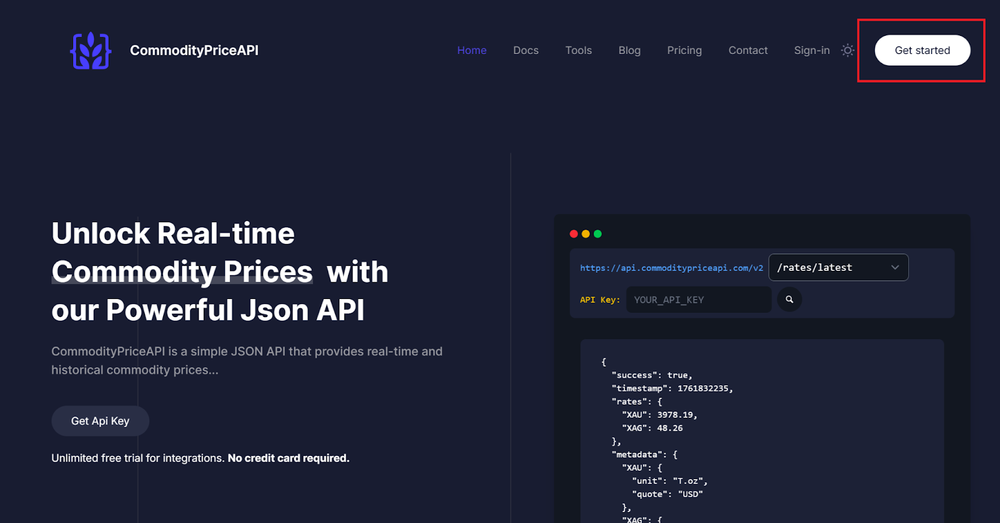Toggle the light/dark theme sun icon

pos(847,50)
